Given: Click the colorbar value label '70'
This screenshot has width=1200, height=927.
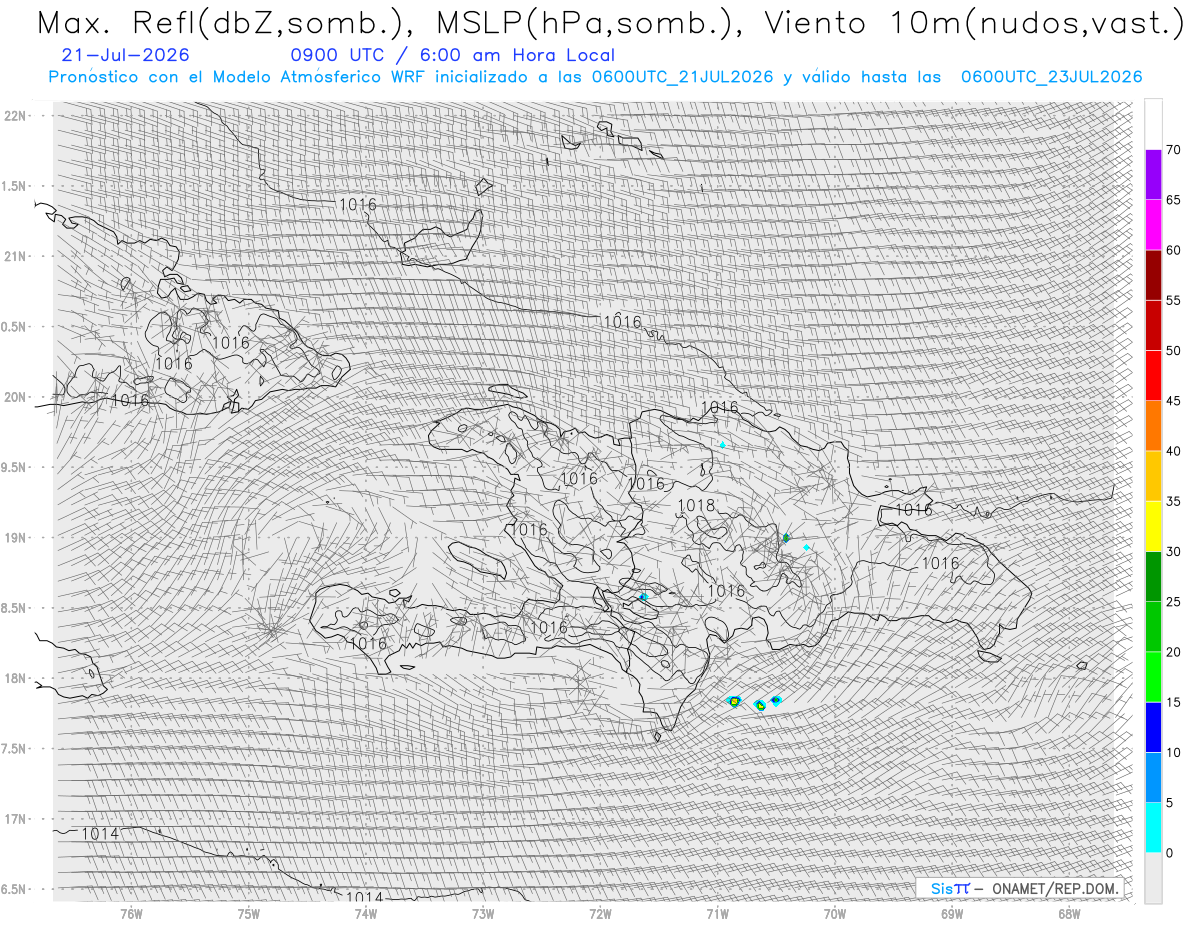Looking at the screenshot, I should pyautogui.click(x=1174, y=150).
